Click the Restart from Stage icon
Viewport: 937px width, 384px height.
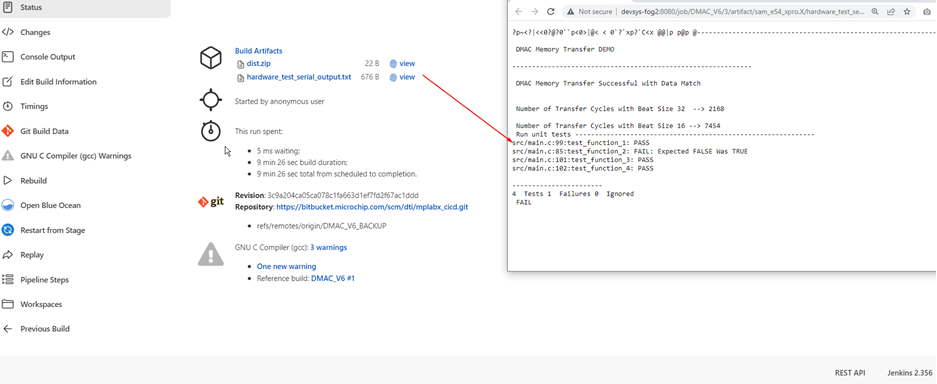8,230
